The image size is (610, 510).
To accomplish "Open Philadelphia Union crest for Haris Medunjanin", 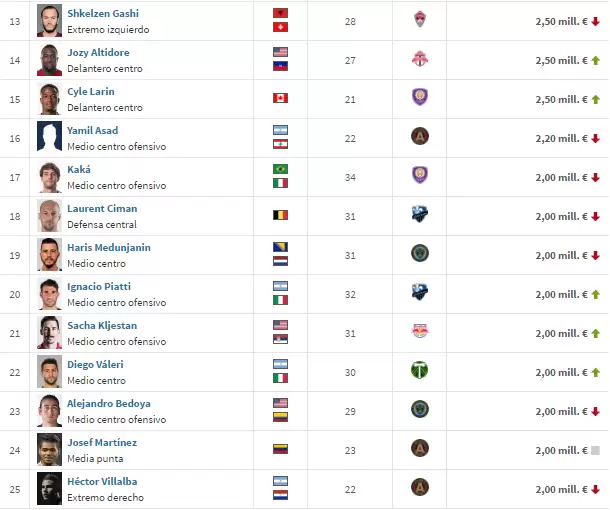I will (x=420, y=254).
